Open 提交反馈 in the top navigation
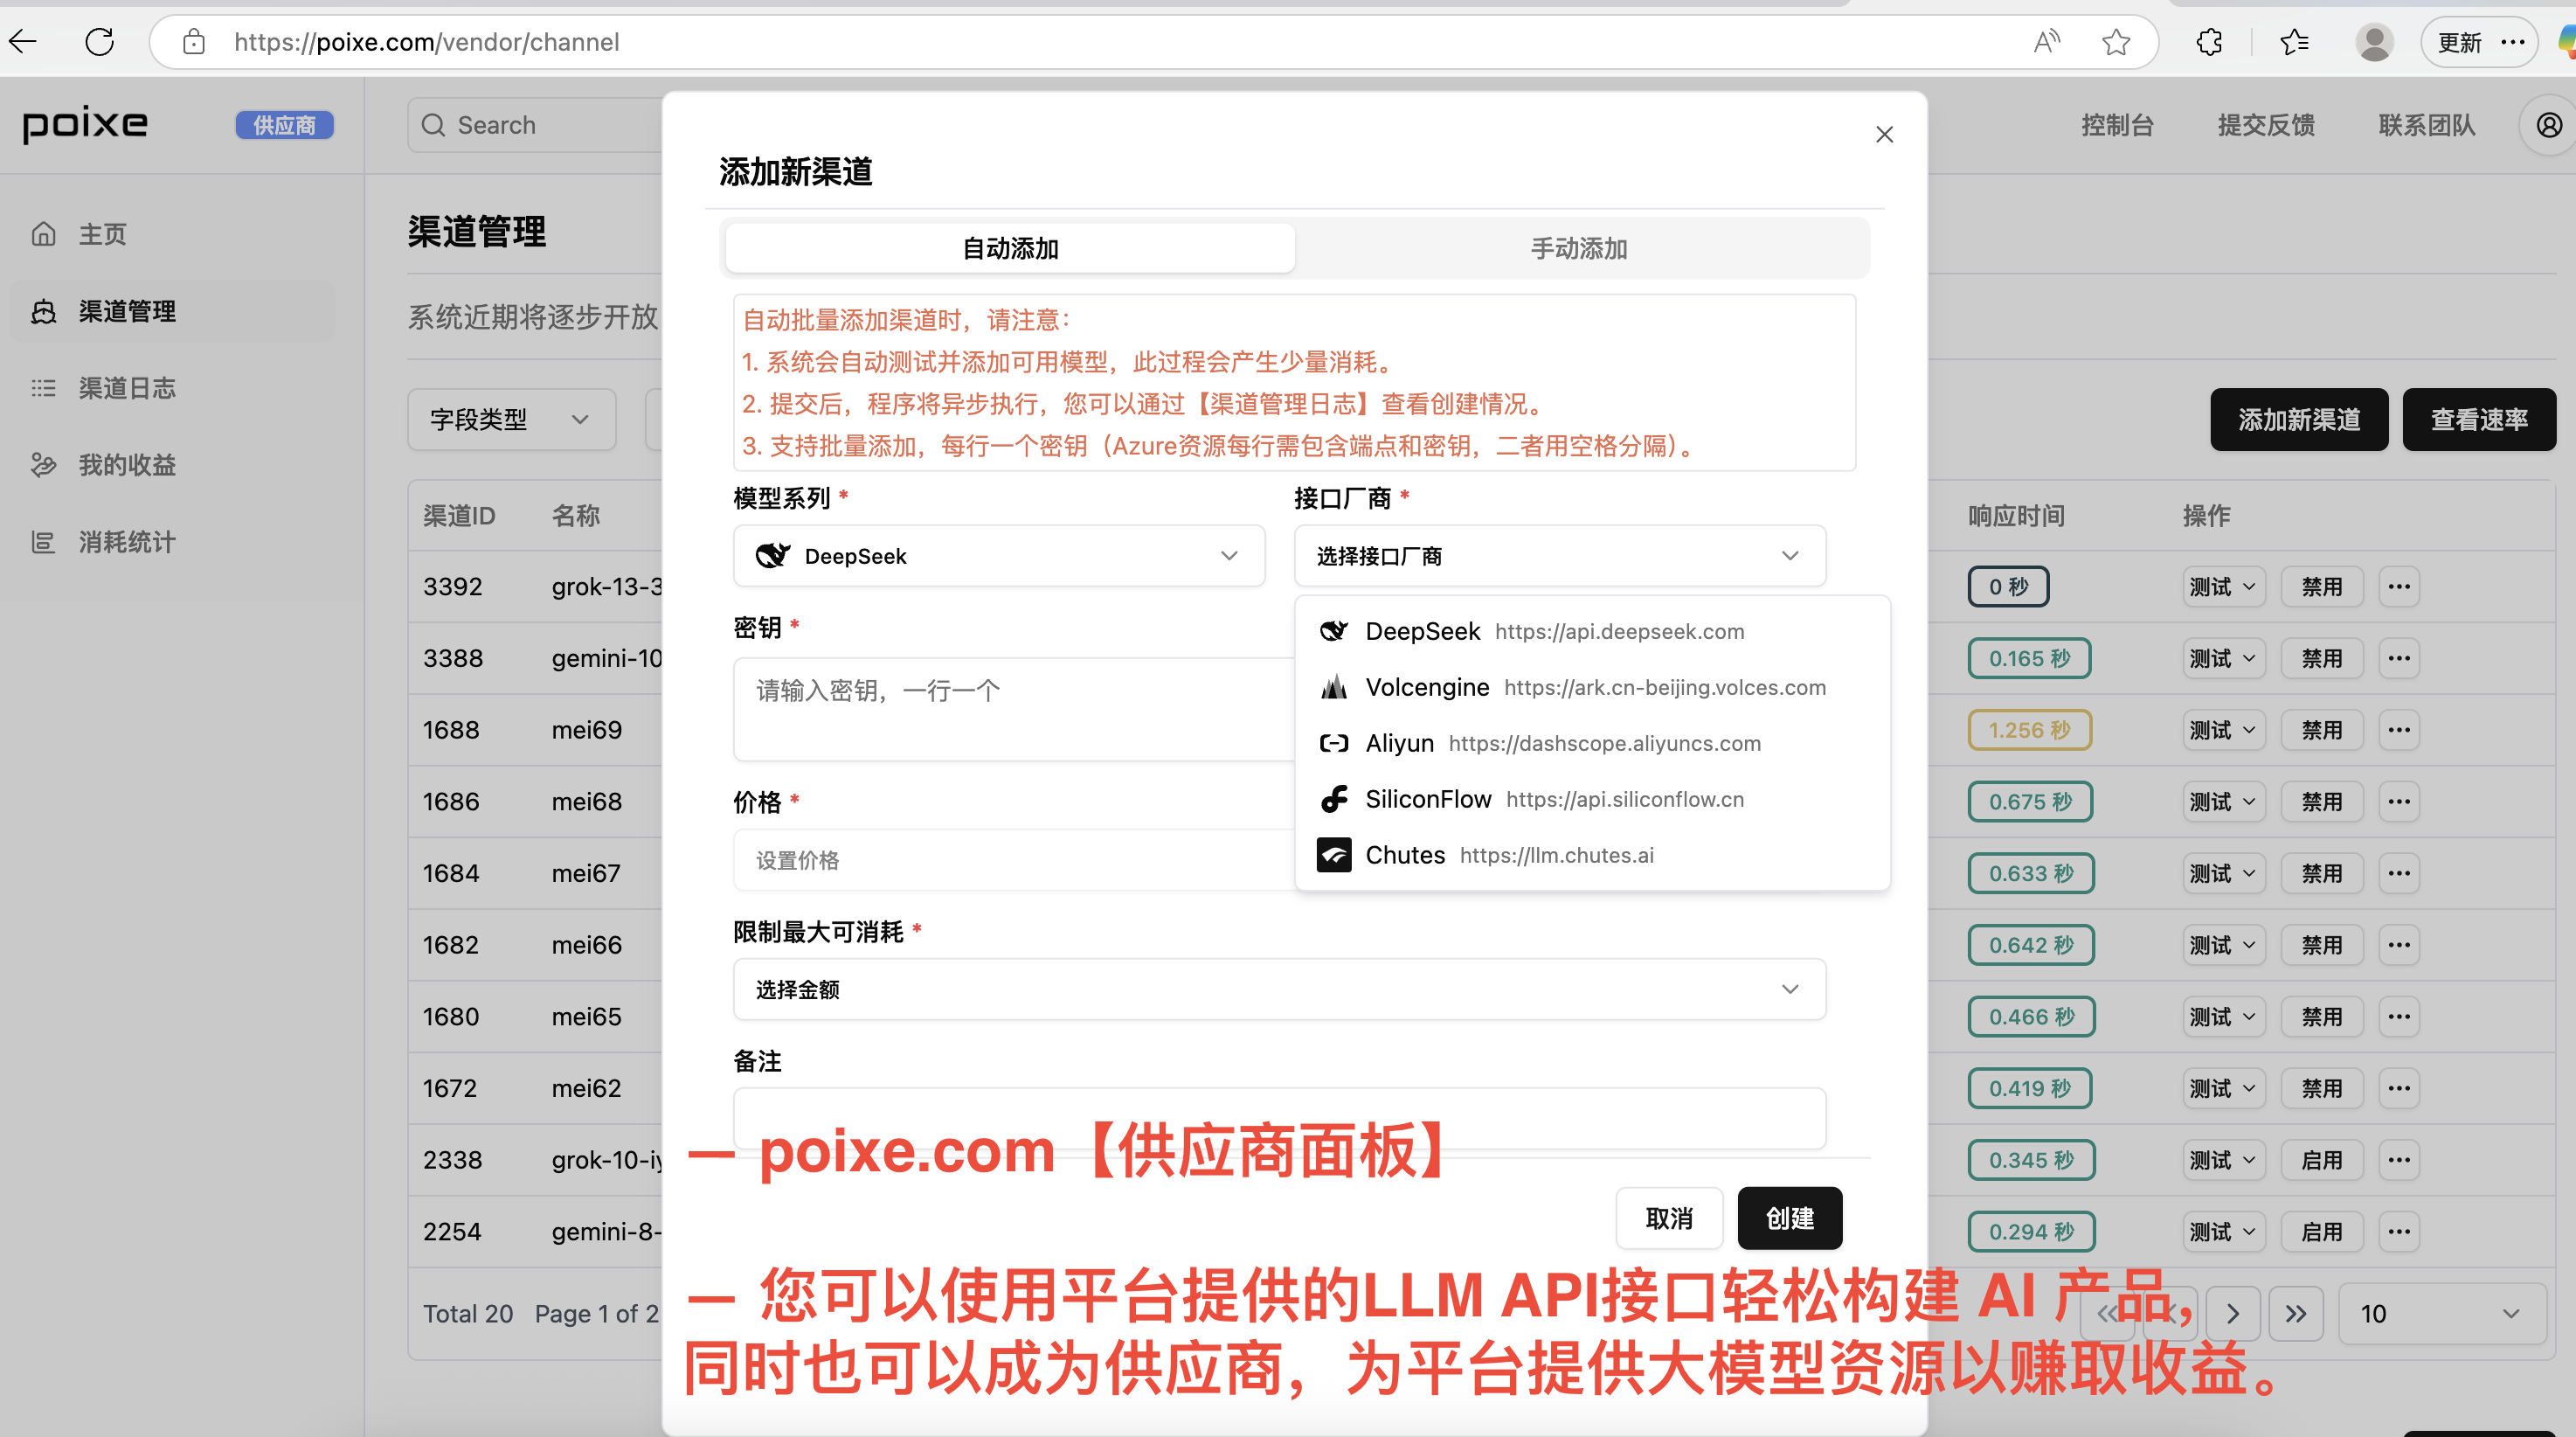The image size is (2576, 1437). 2266,125
